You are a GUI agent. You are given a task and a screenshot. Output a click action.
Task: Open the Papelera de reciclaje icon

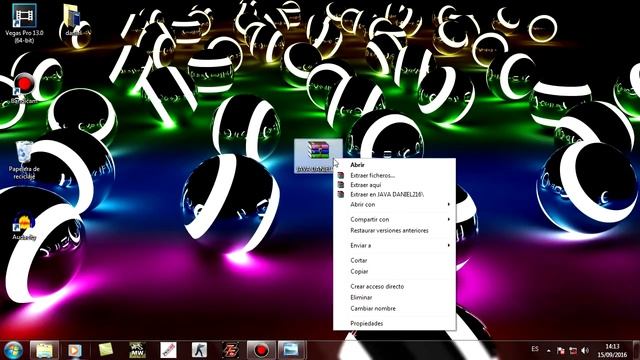pos(24,160)
